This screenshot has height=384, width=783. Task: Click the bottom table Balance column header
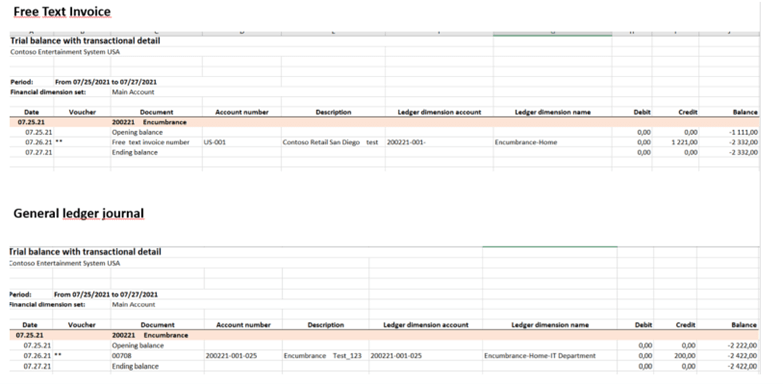click(x=744, y=325)
